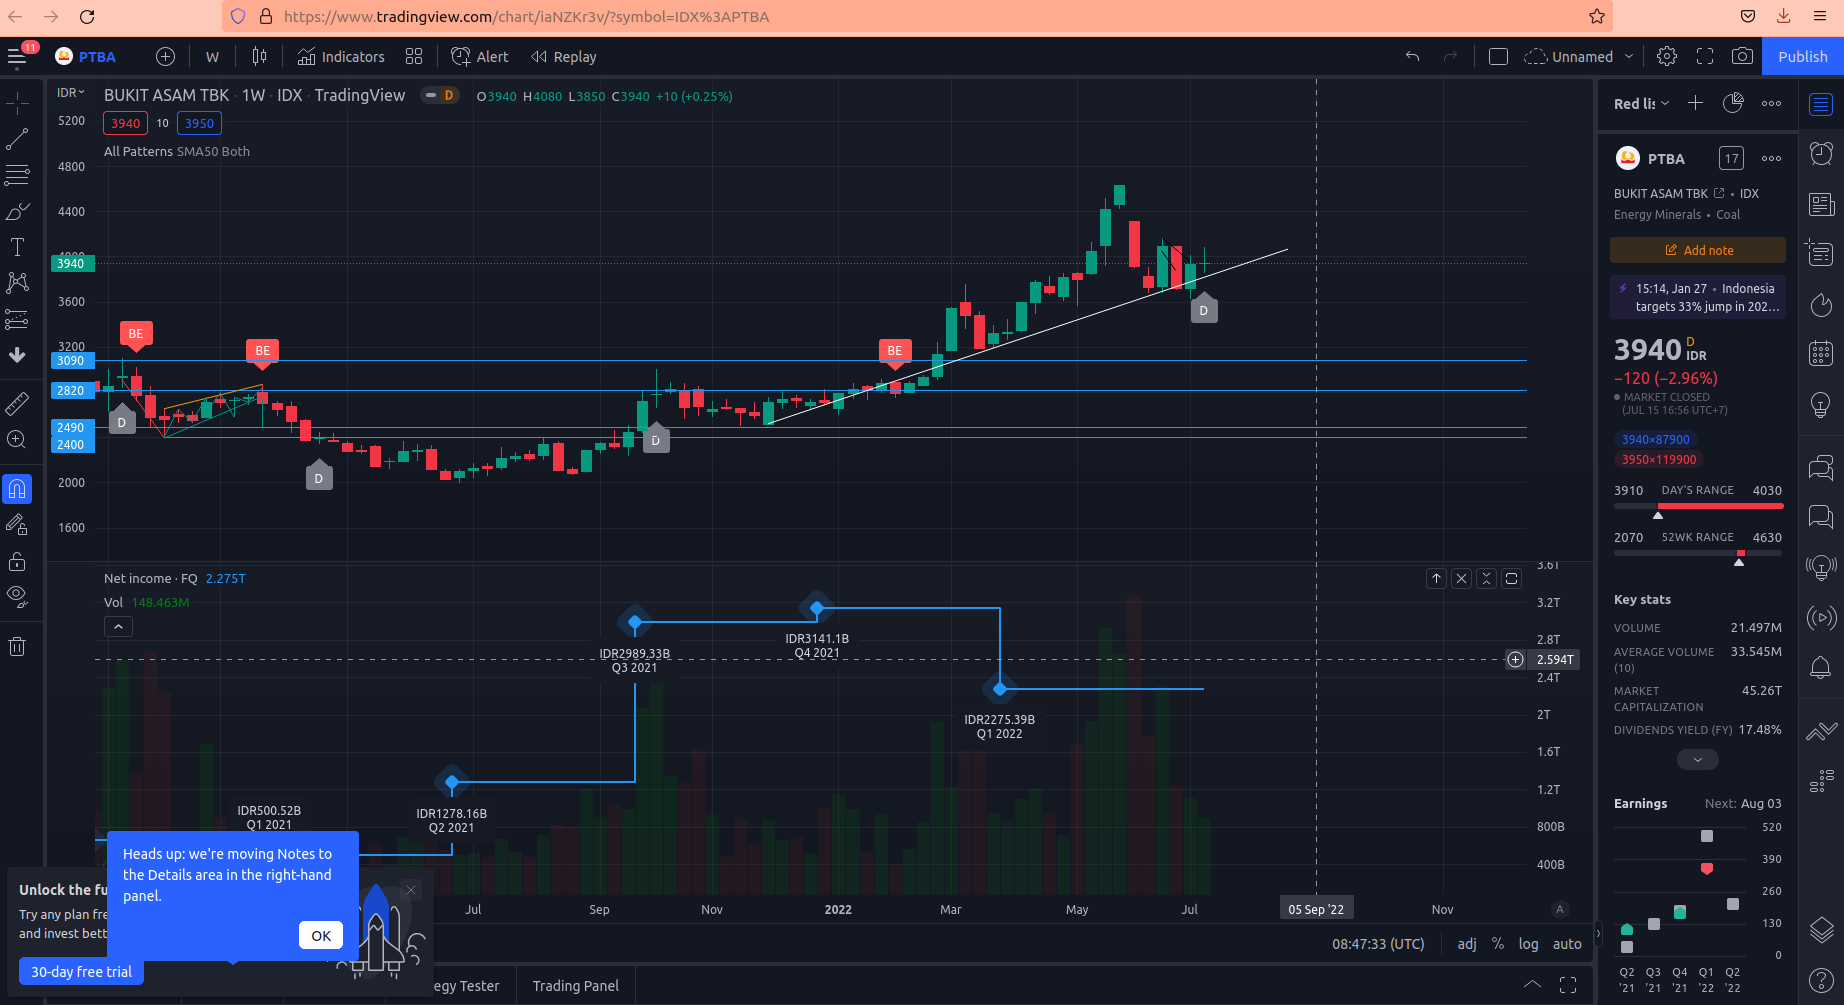1844x1005 pixels.
Task: Open the economic calendar panel
Action: 1821,353
